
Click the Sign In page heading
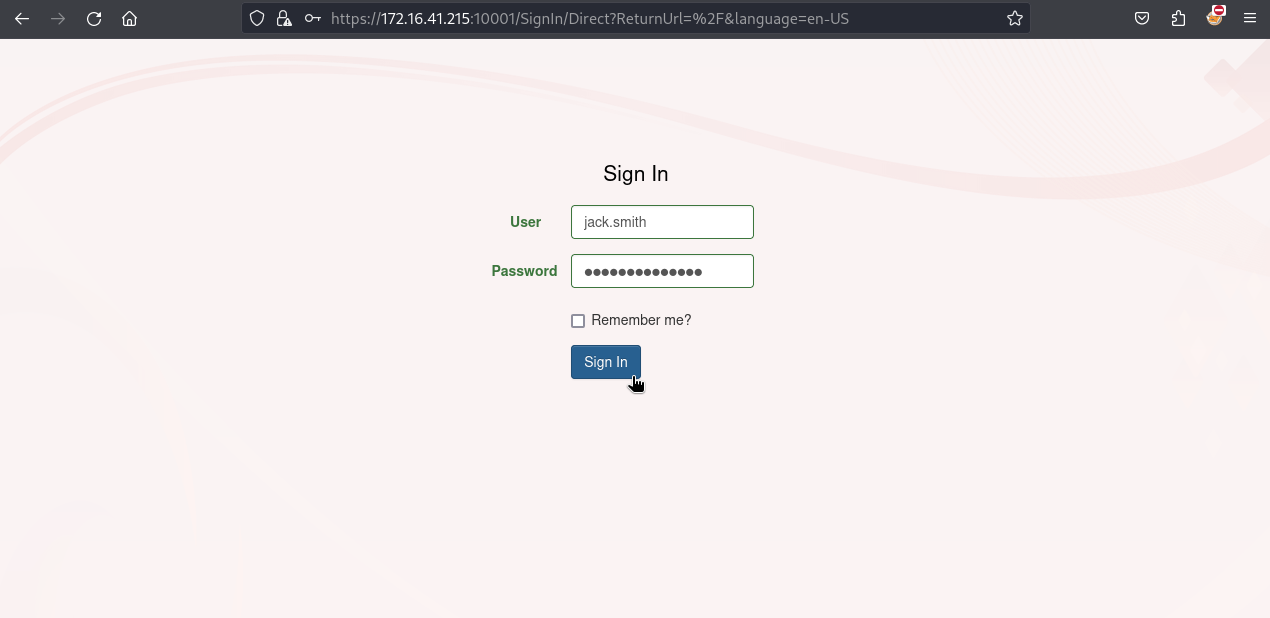point(636,174)
